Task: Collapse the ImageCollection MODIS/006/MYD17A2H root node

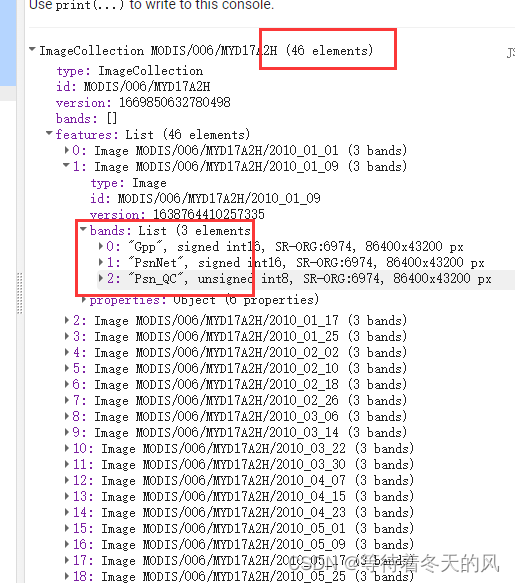Action: [33, 49]
